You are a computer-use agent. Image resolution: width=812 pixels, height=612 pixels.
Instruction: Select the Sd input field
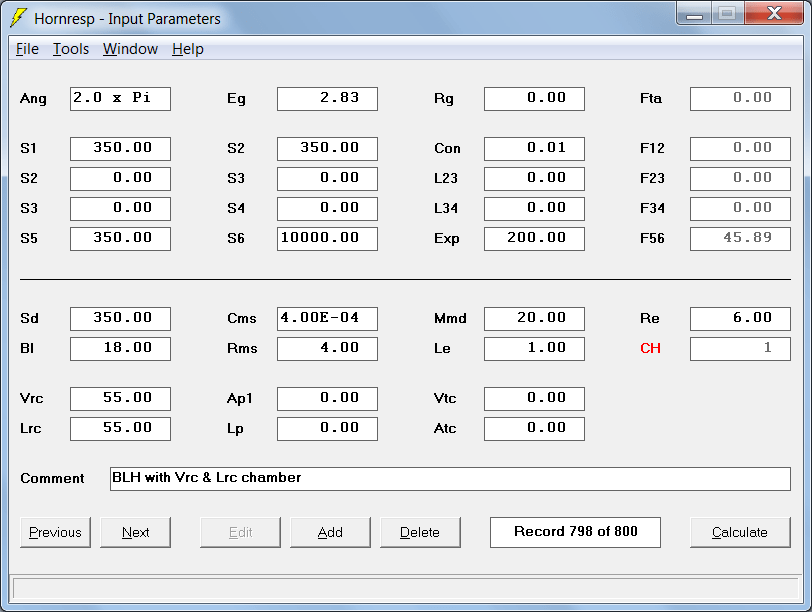point(120,319)
